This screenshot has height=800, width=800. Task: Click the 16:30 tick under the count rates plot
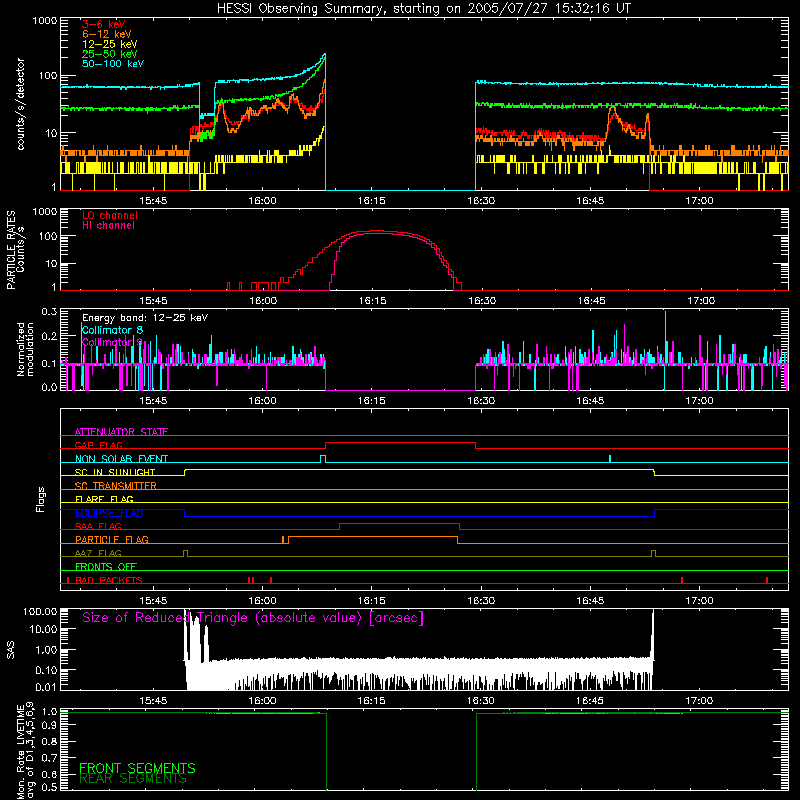481,201
